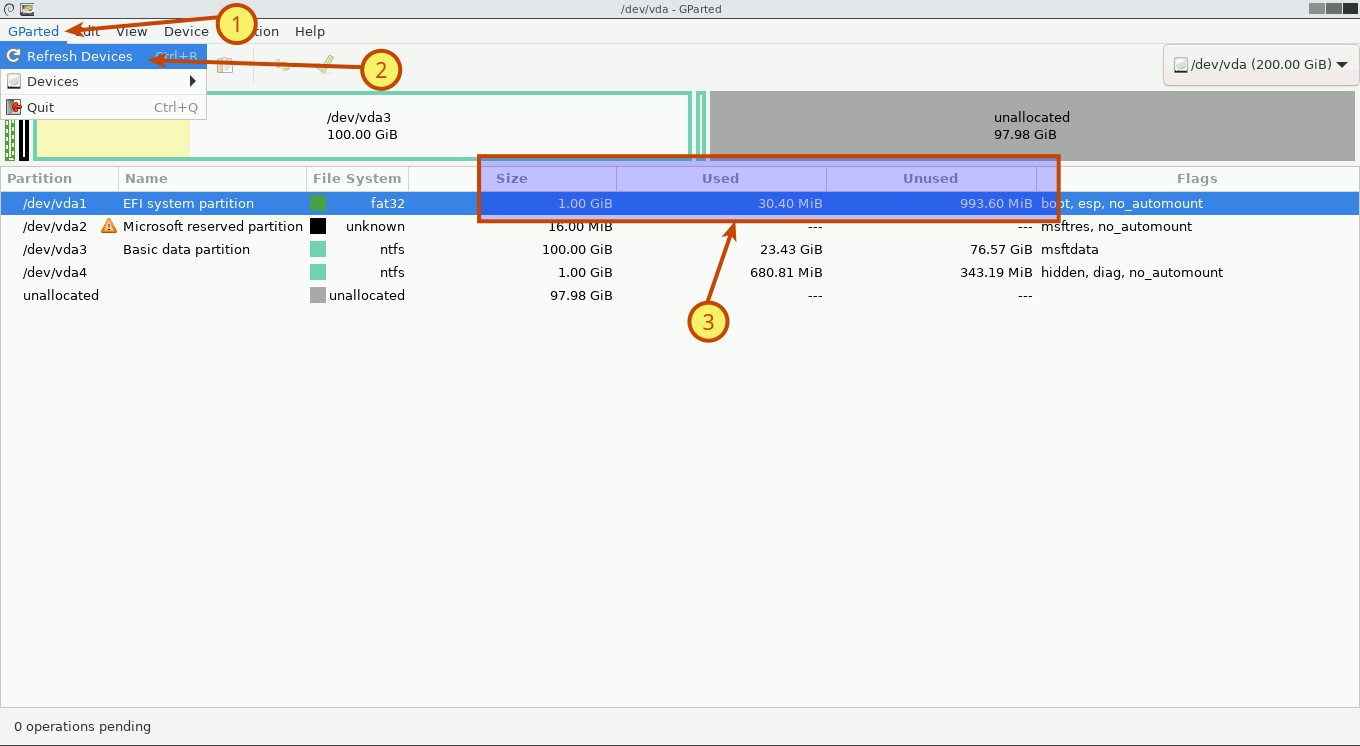The image size is (1360, 746).
Task: Click the 'hidden, diag, no_automount' flags cell
Action: [1131, 272]
